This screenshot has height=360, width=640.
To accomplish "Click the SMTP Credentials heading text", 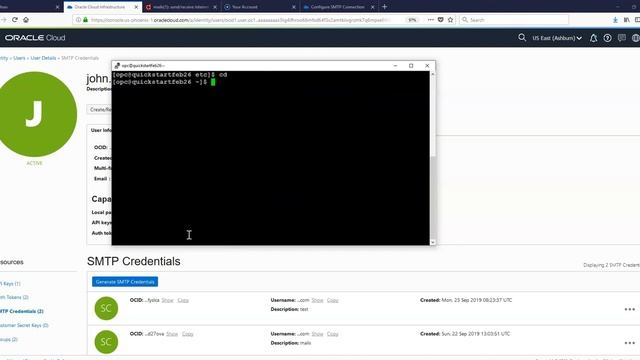I will pyautogui.click(x=133, y=261).
